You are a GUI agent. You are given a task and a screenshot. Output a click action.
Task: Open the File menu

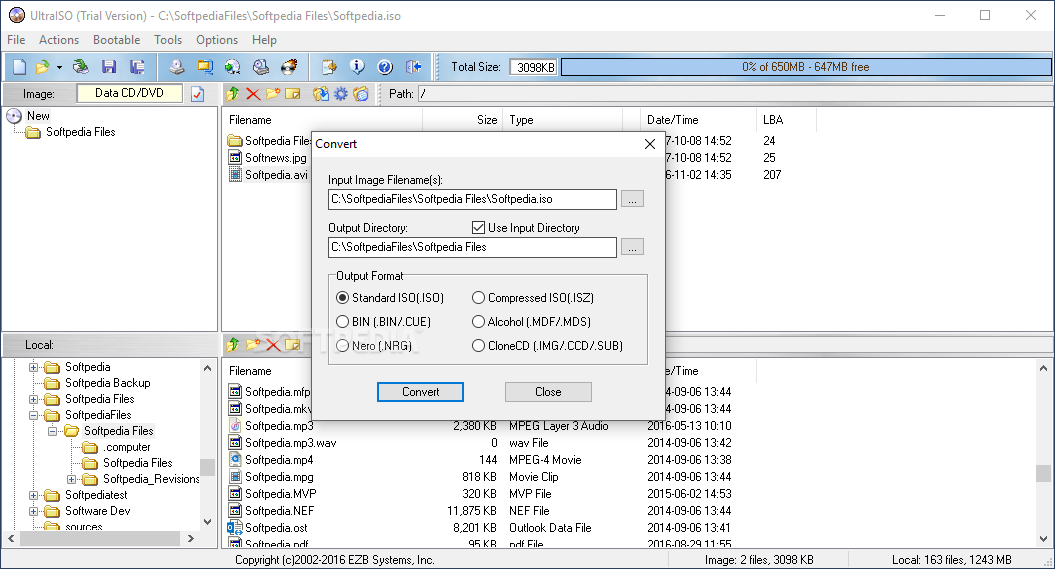click(16, 40)
